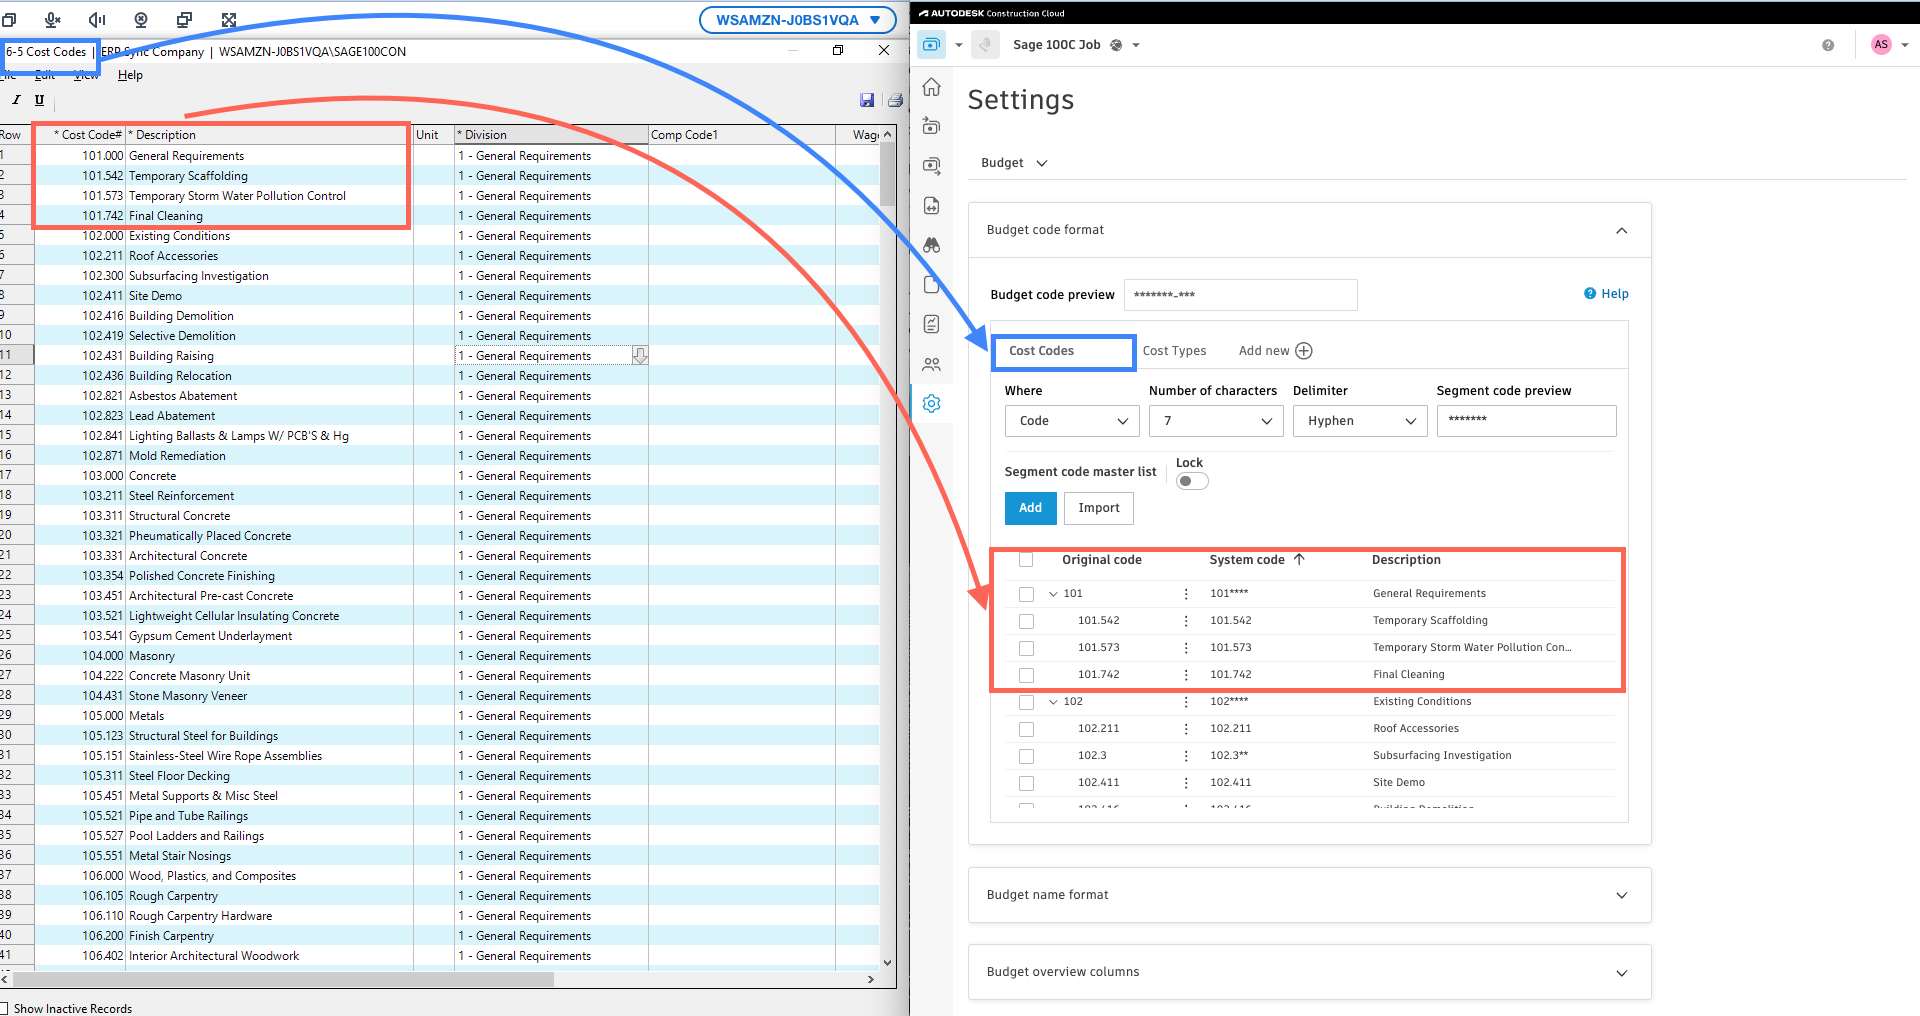Switch to the Cost Types tab
Screen dimensions: 1920x1016
click(1174, 351)
